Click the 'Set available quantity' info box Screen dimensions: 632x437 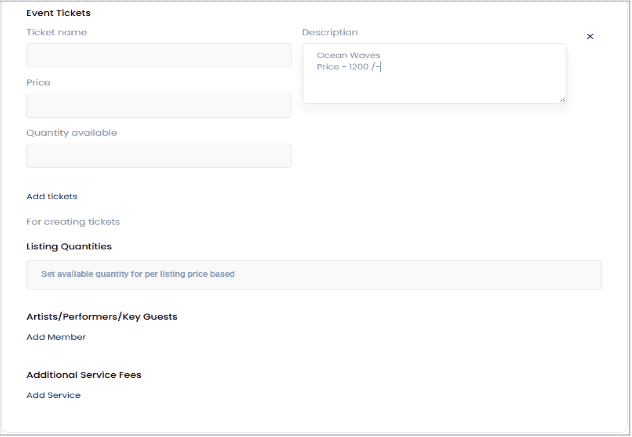pyautogui.click(x=314, y=274)
